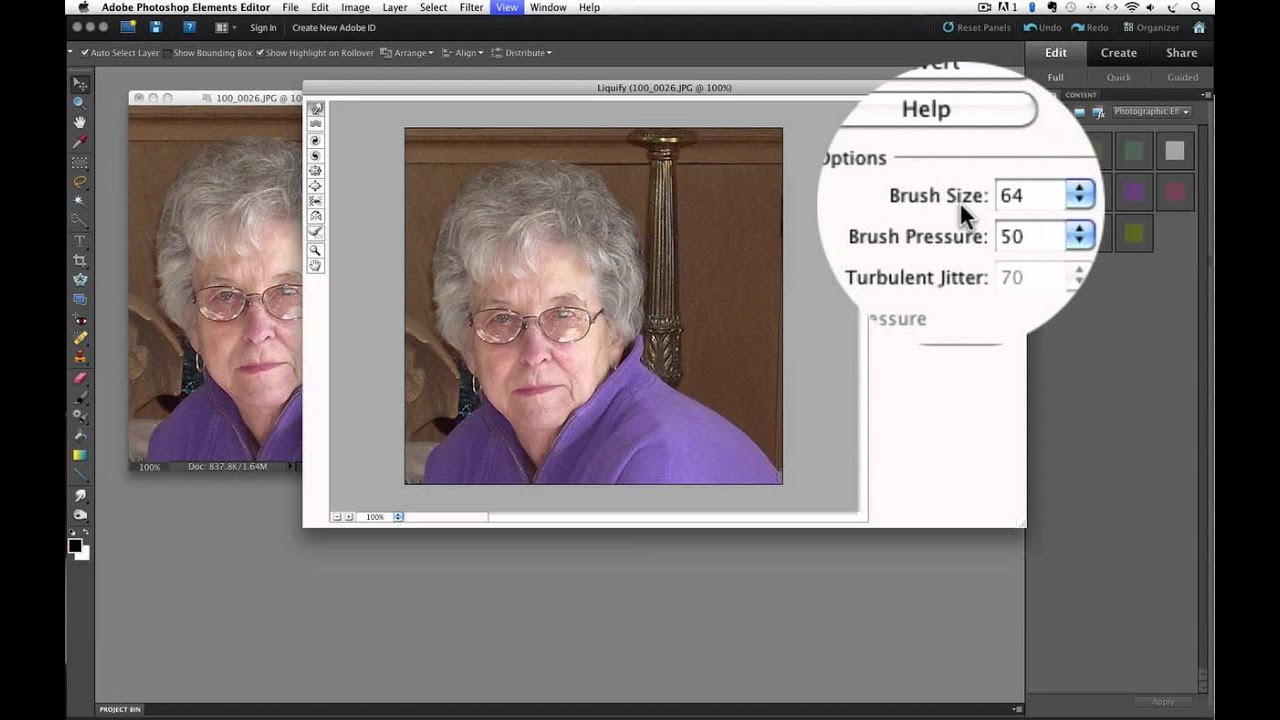Enable Show Bounding Box checkbox

[167, 53]
